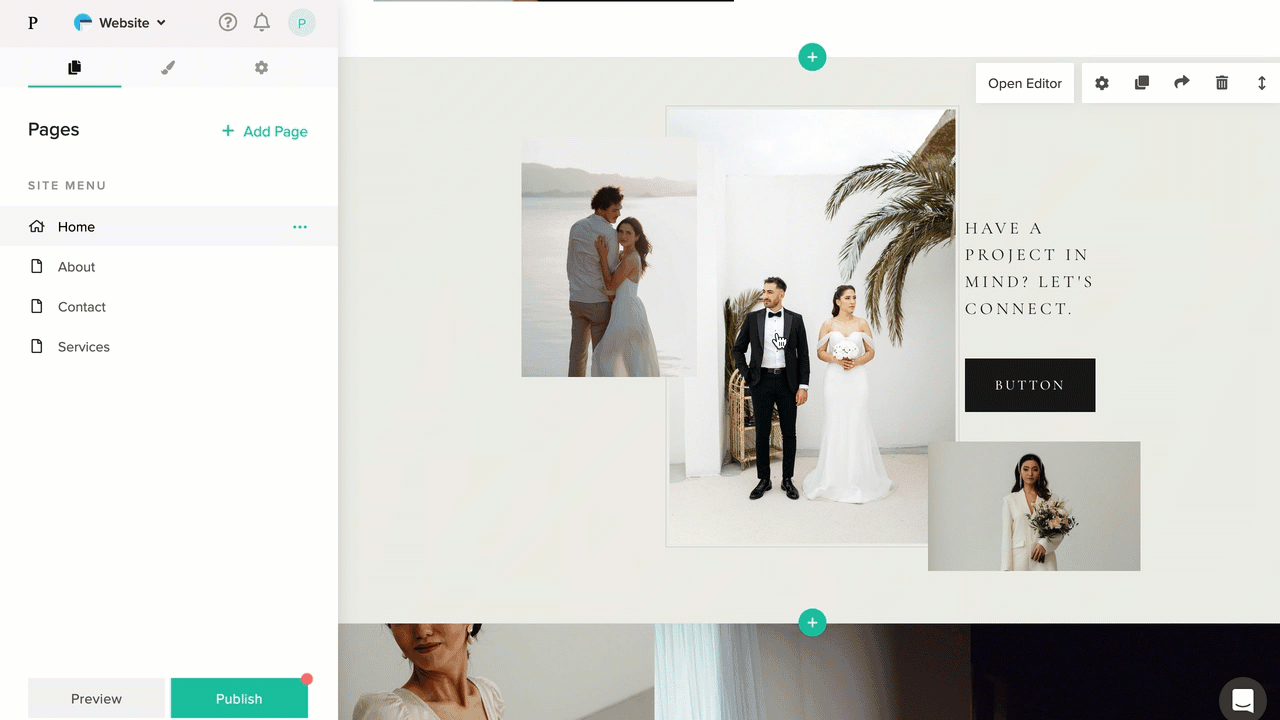Open help with the question mark icon
Viewport: 1280px width, 720px height.
coord(227,22)
